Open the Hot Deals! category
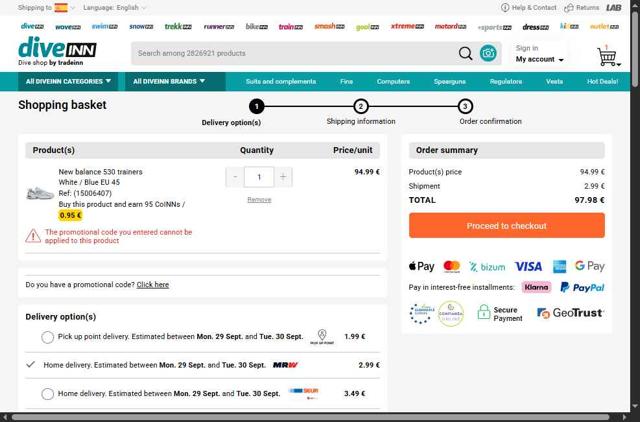Viewport: 640px width, 422px height. (602, 81)
